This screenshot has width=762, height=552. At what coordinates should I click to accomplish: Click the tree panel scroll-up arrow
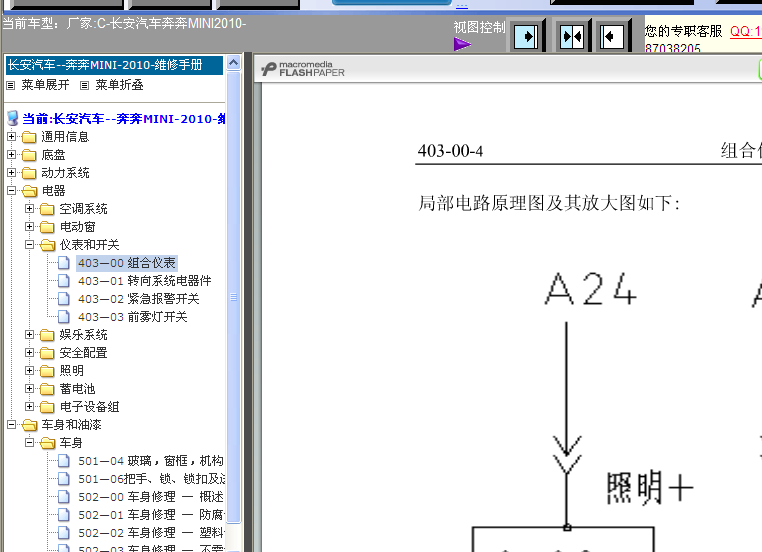tap(233, 63)
